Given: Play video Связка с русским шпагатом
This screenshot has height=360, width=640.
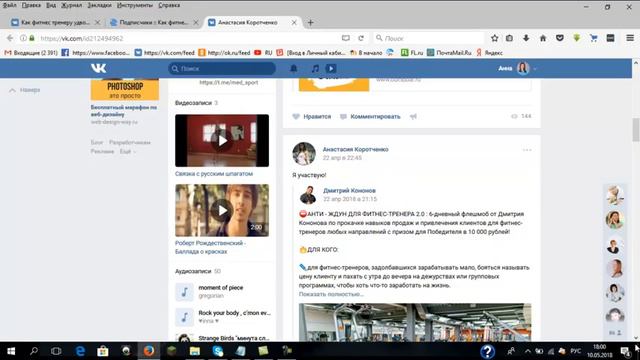Looking at the screenshot, I should [222, 140].
